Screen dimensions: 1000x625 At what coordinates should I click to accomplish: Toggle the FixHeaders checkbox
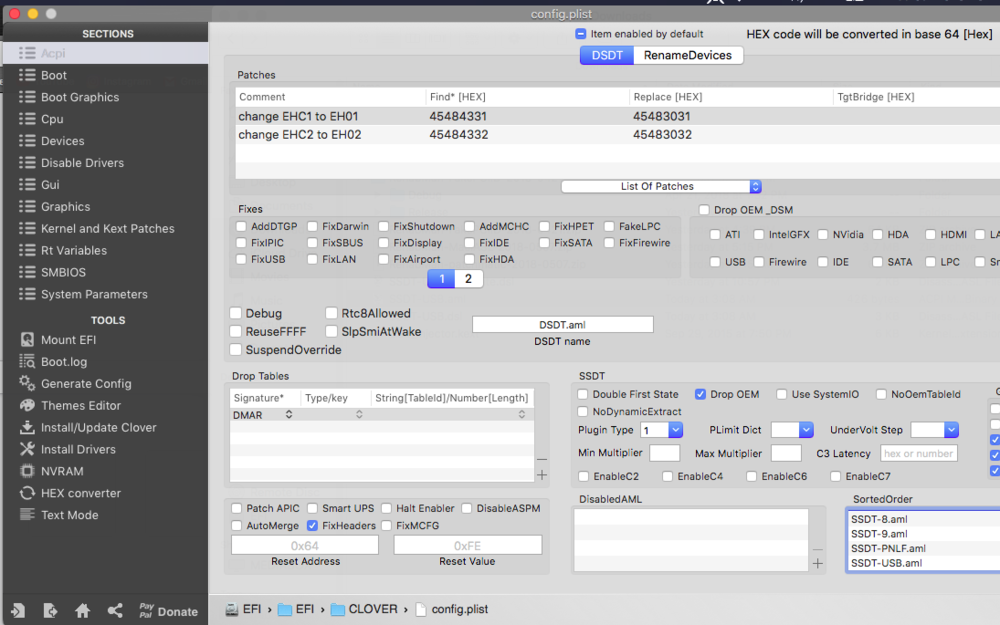(x=313, y=526)
